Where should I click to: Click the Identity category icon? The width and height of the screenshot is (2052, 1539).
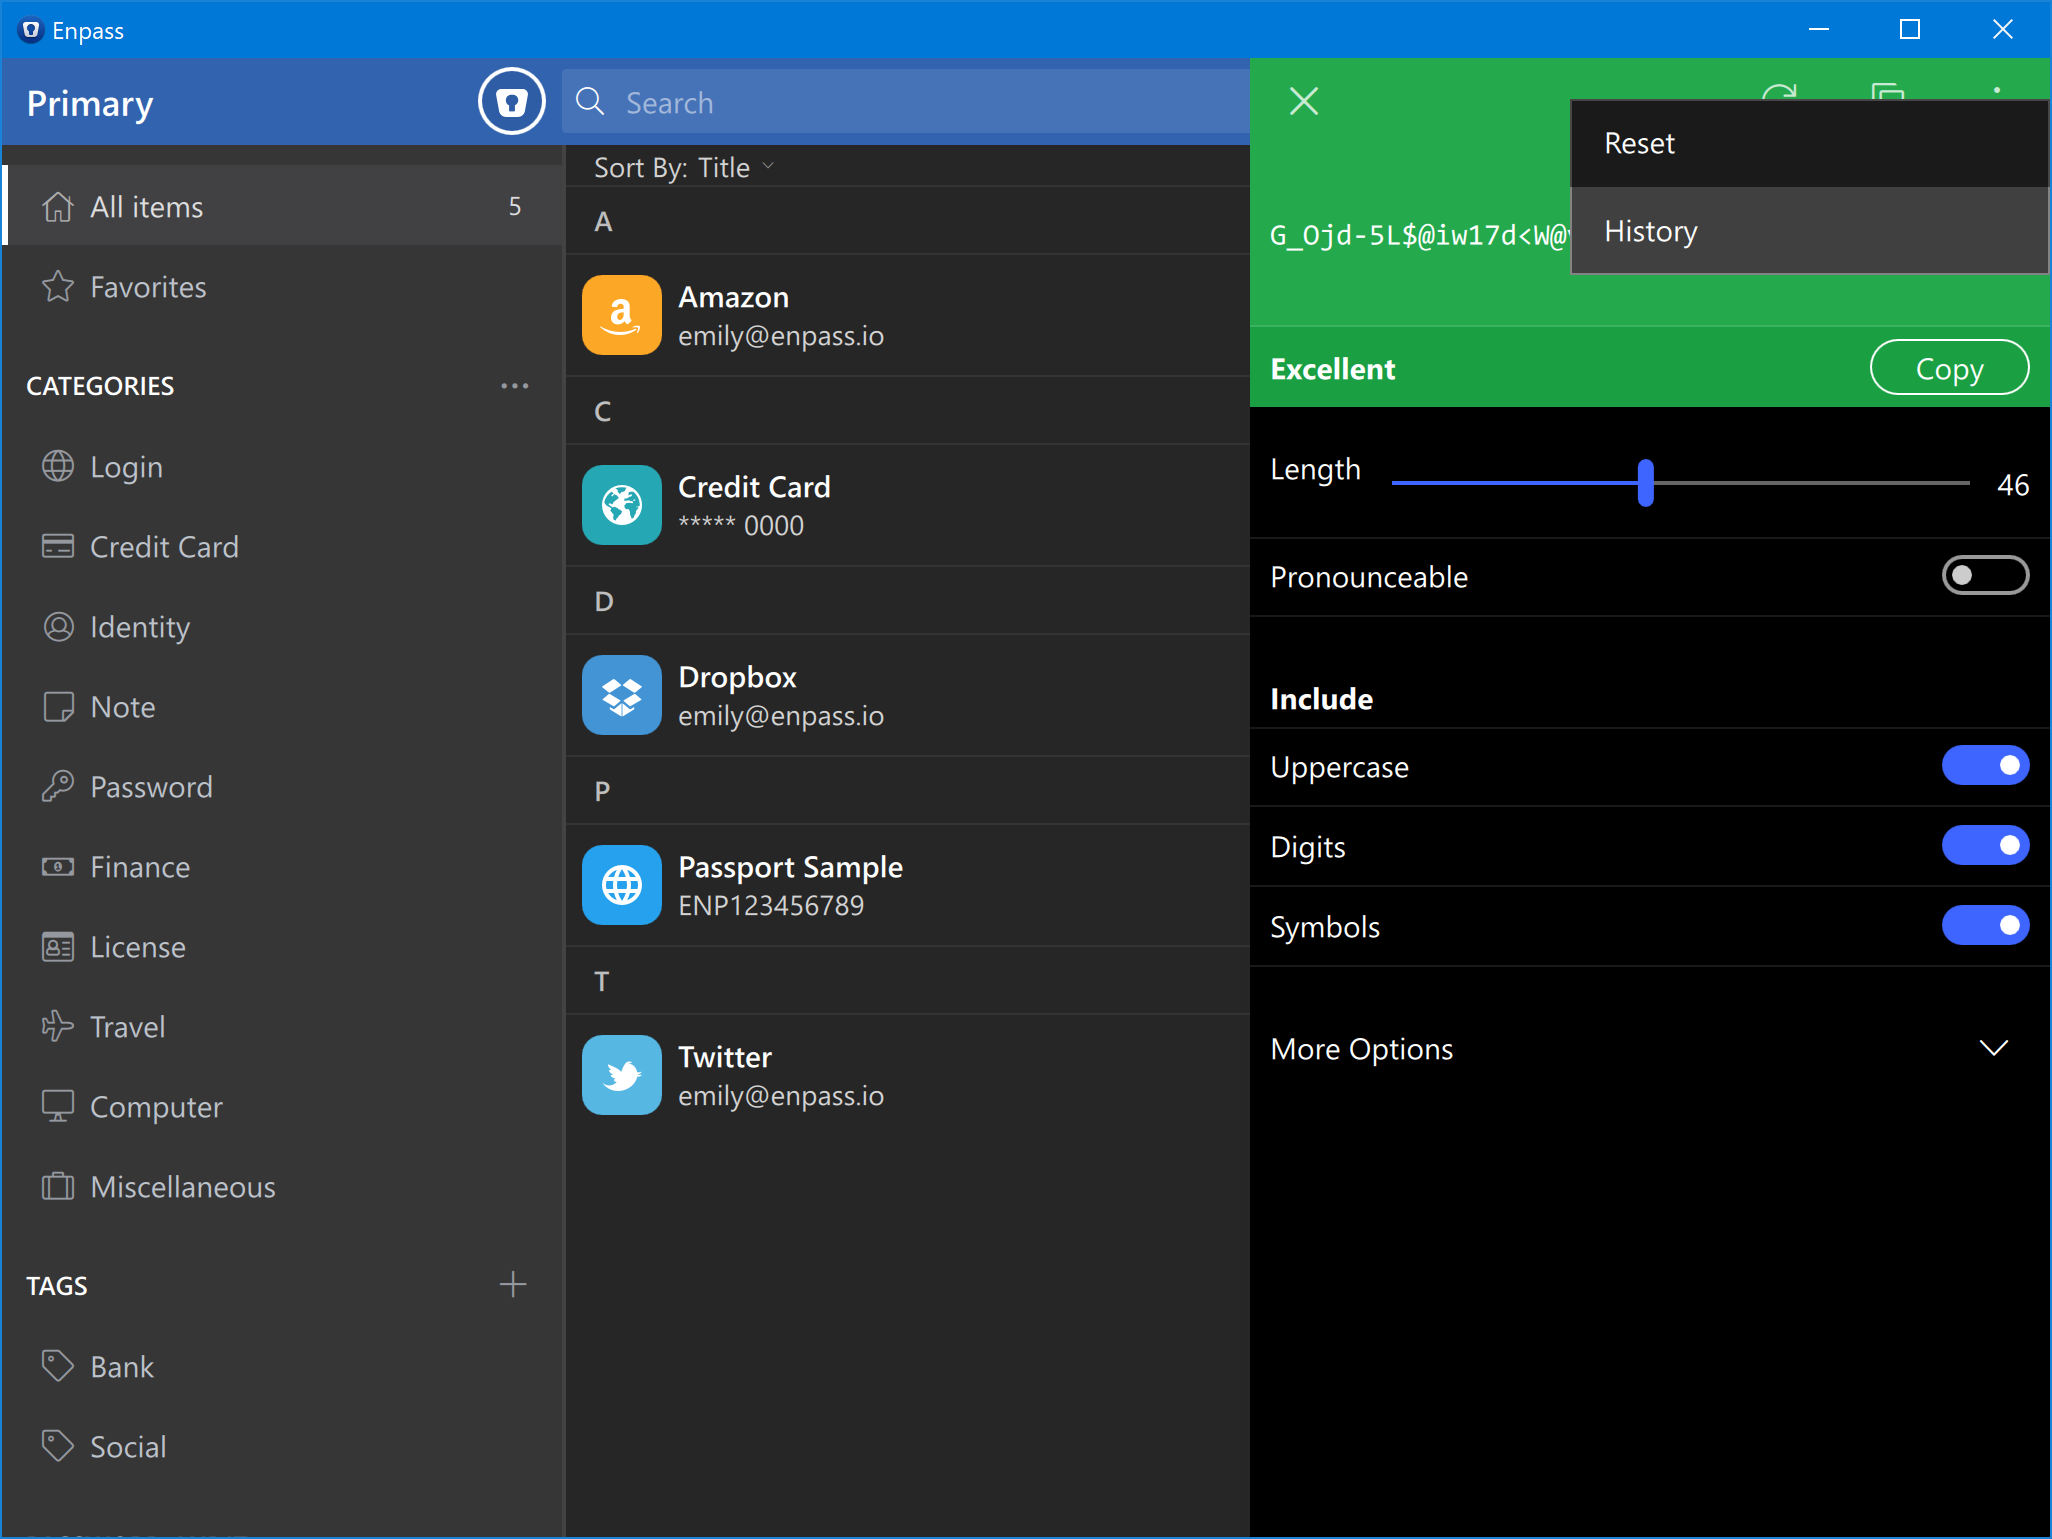(x=58, y=626)
